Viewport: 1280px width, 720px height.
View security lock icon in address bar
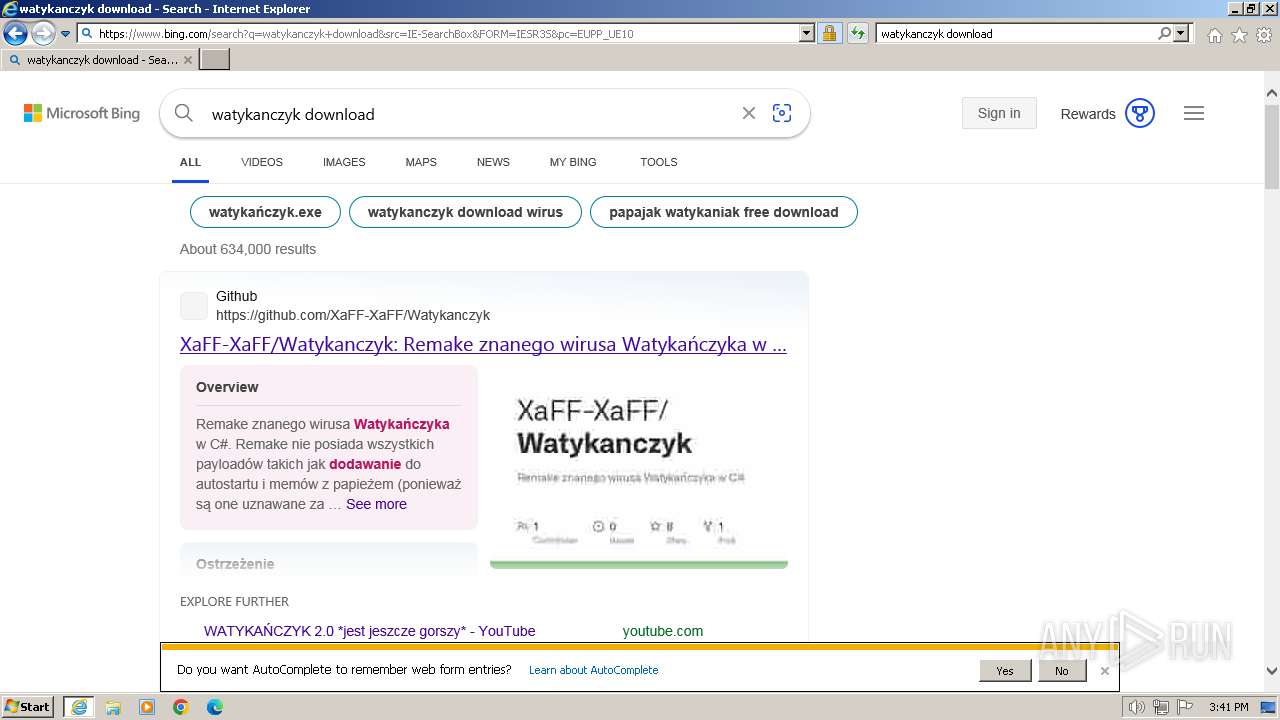pyautogui.click(x=829, y=33)
